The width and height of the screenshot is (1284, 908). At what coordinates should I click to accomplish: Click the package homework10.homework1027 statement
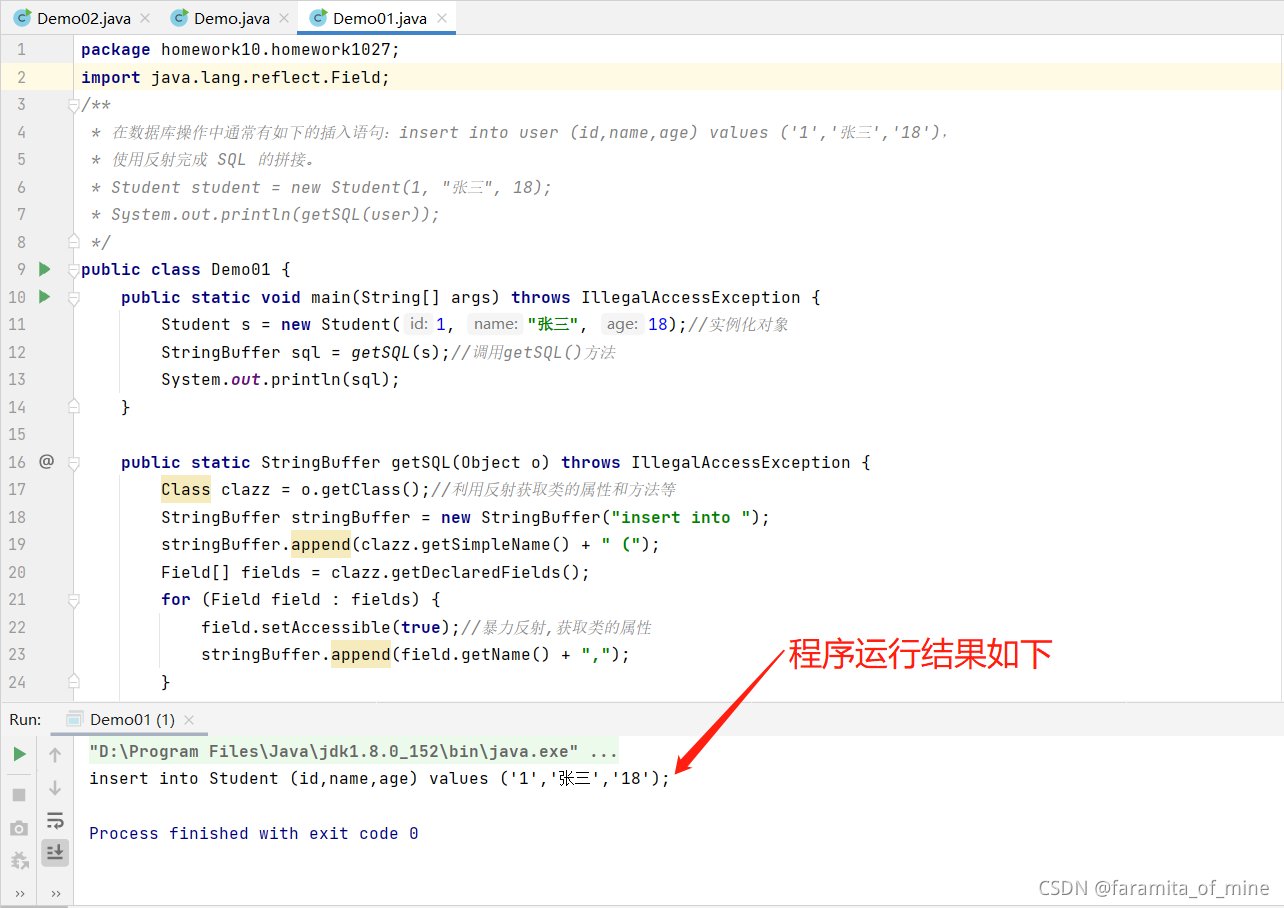point(240,49)
